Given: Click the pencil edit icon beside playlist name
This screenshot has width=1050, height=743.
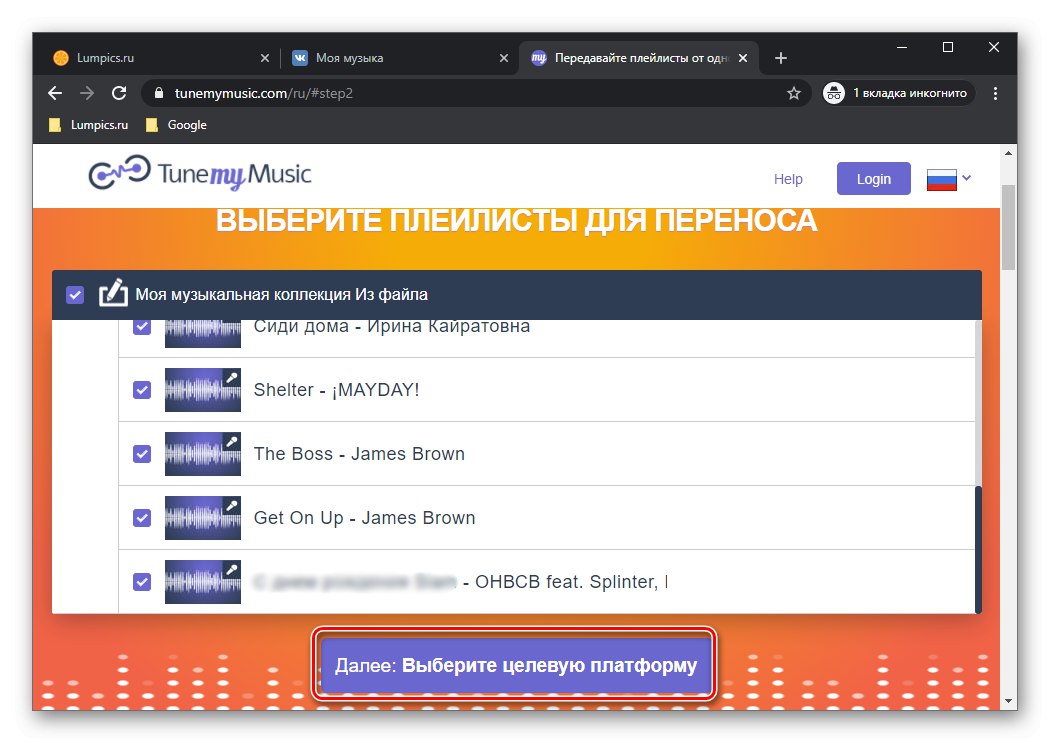Looking at the screenshot, I should (112, 294).
